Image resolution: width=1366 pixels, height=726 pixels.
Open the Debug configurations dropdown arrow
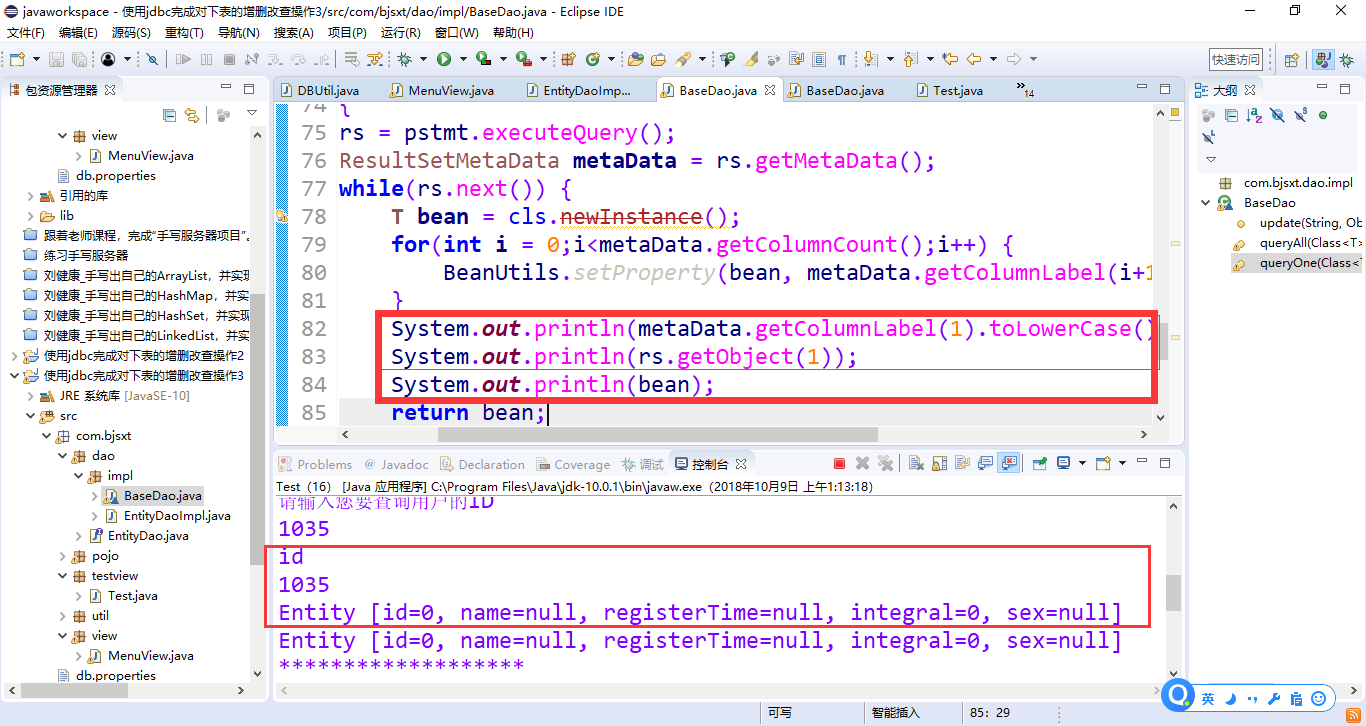[423, 59]
